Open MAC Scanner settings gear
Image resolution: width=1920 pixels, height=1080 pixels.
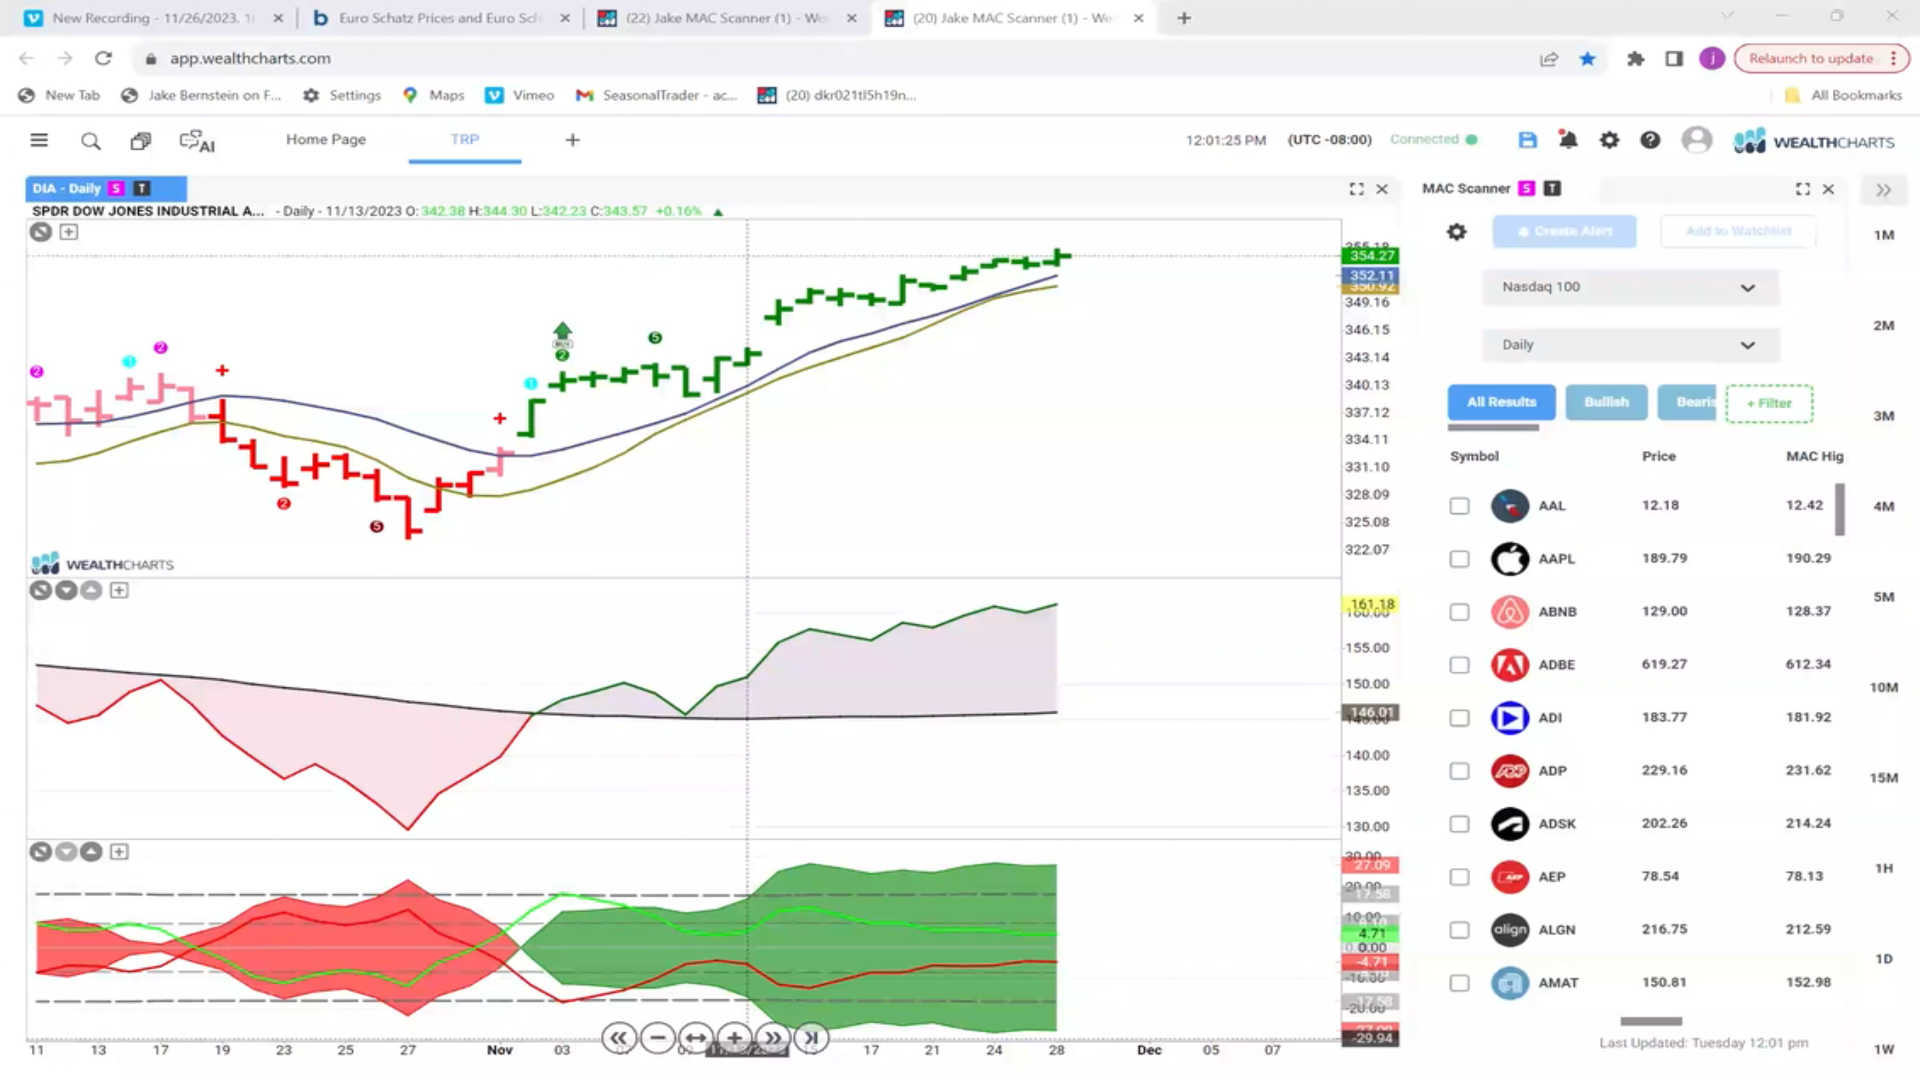pos(1457,232)
